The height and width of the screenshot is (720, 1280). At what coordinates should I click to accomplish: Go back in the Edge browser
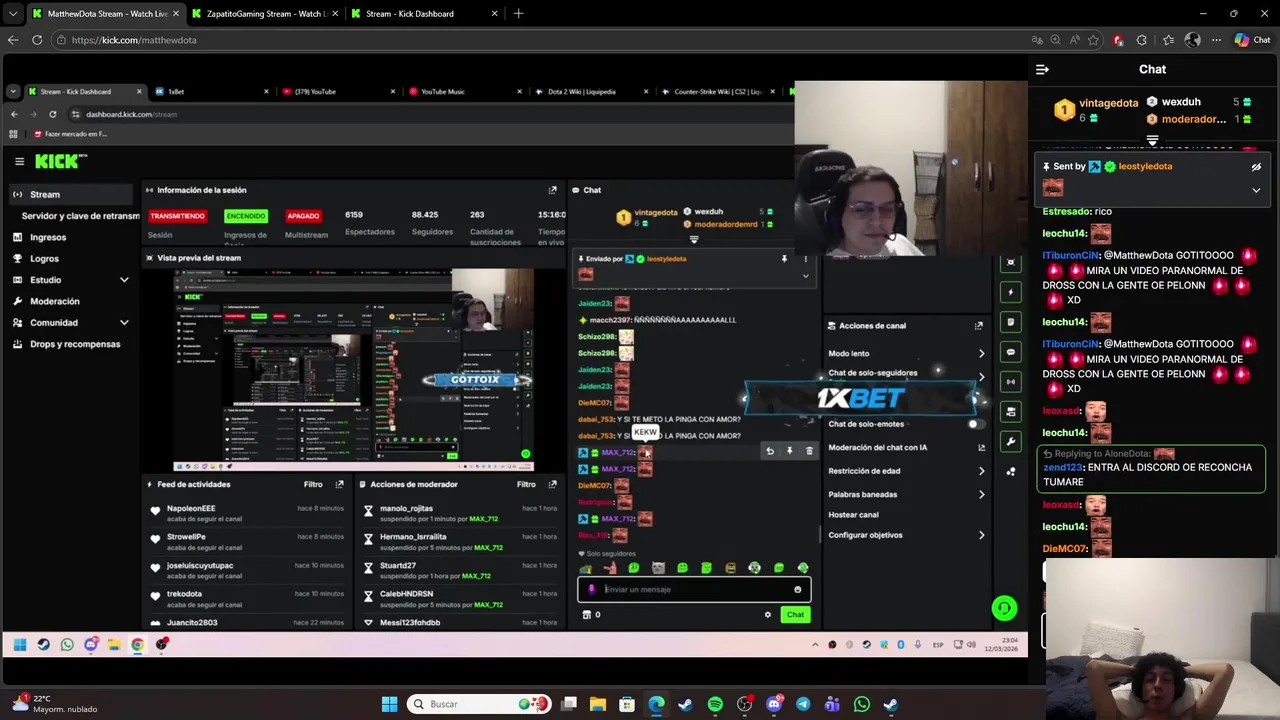tap(13, 40)
